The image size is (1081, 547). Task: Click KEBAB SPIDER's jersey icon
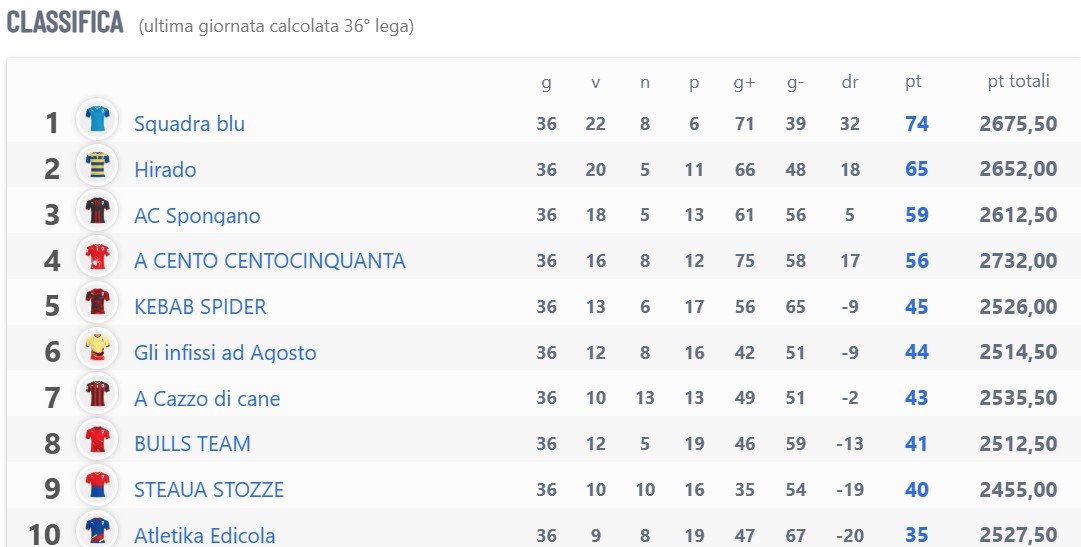[97, 302]
